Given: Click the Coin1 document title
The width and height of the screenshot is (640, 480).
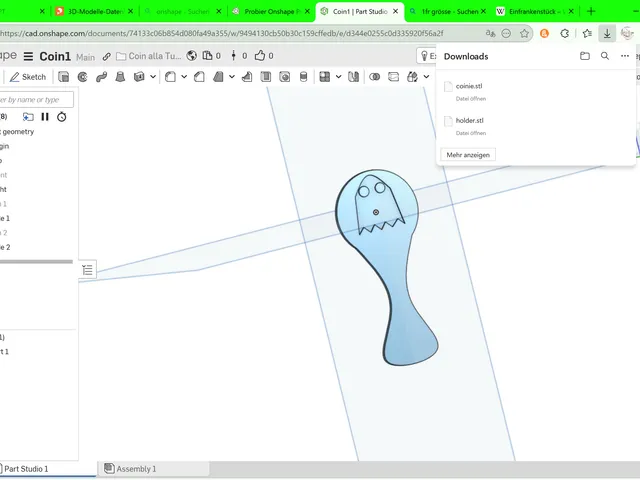Looking at the screenshot, I should pos(55,56).
